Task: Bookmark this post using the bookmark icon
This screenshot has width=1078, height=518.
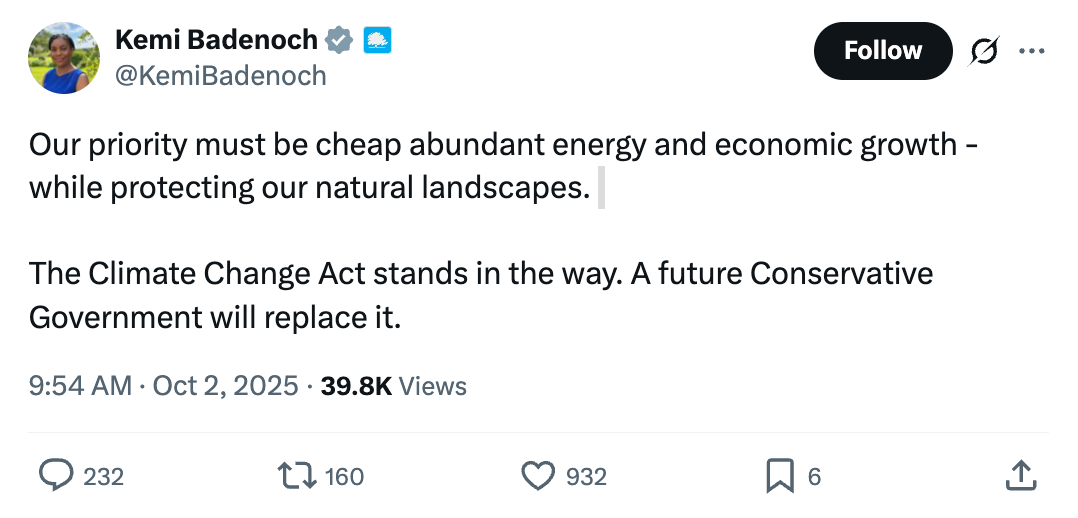Action: (x=780, y=476)
